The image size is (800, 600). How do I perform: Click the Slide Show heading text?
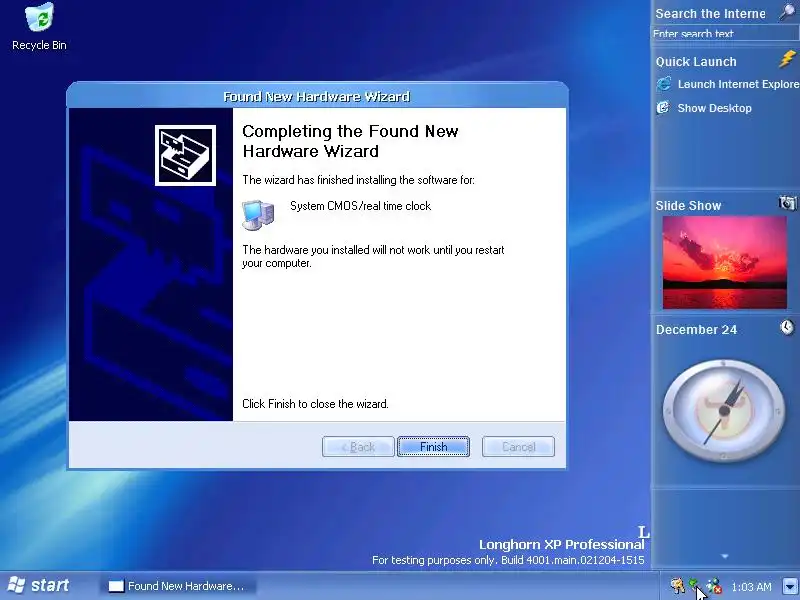pos(688,206)
